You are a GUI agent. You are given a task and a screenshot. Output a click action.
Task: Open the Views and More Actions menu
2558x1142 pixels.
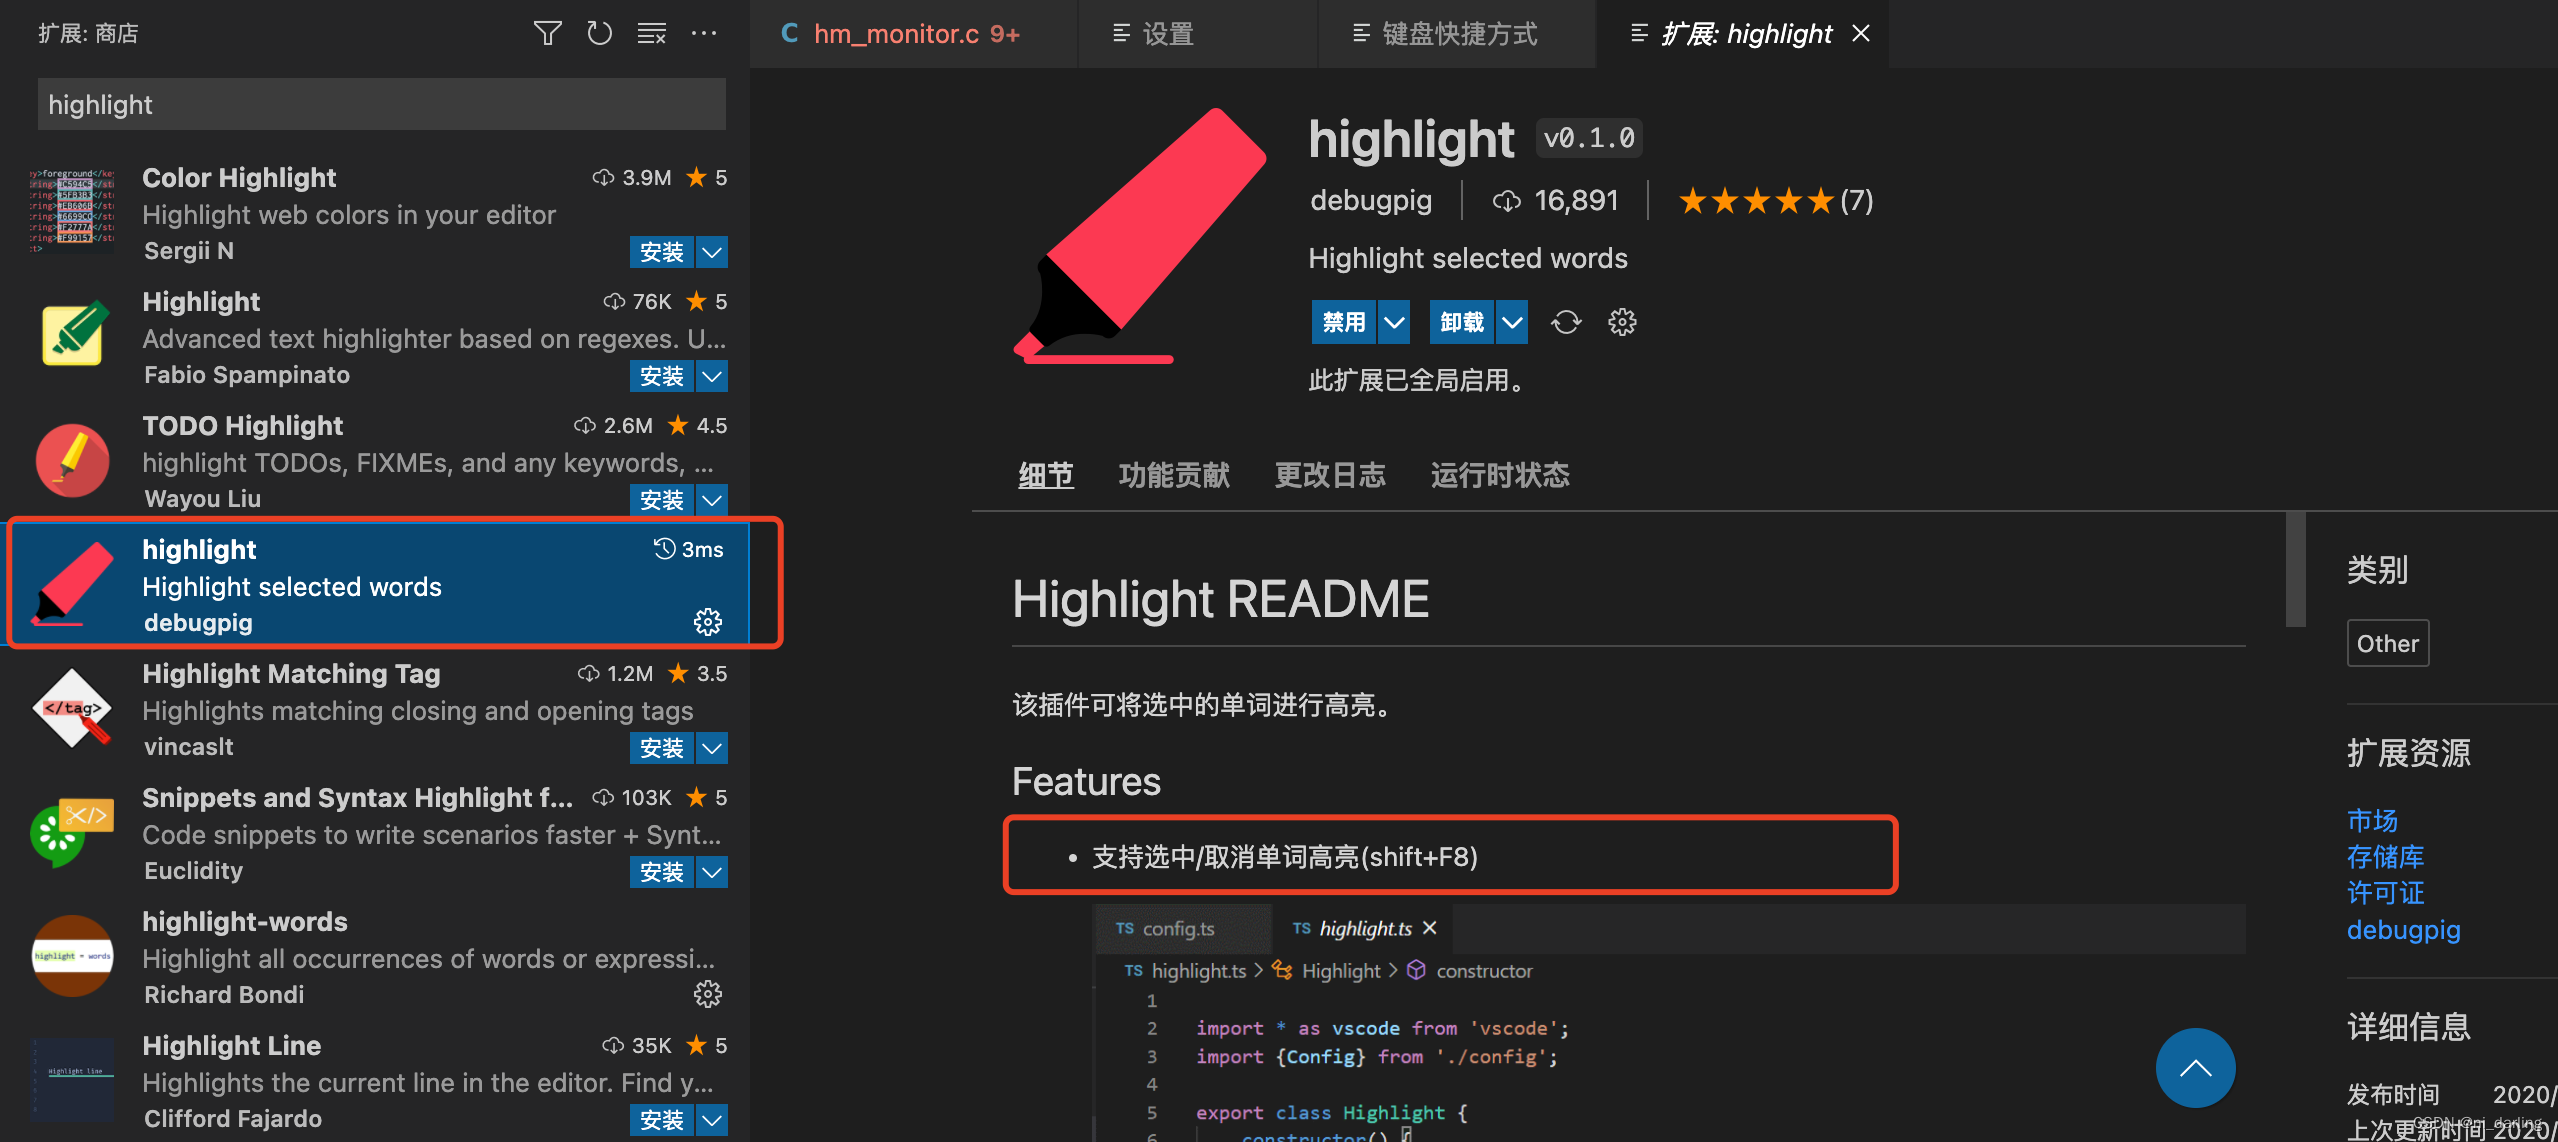[x=704, y=34]
